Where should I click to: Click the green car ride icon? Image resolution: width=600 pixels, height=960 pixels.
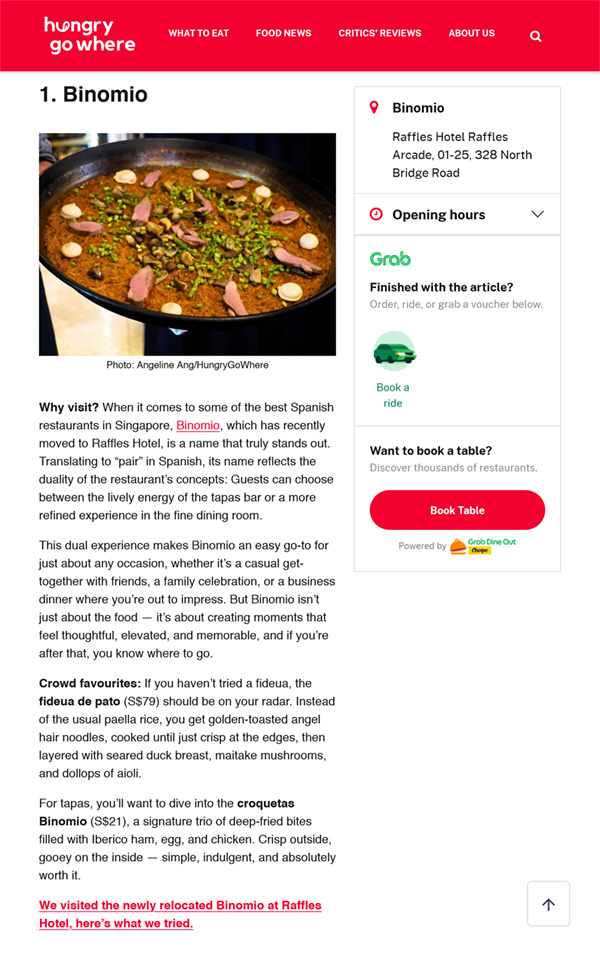point(393,352)
